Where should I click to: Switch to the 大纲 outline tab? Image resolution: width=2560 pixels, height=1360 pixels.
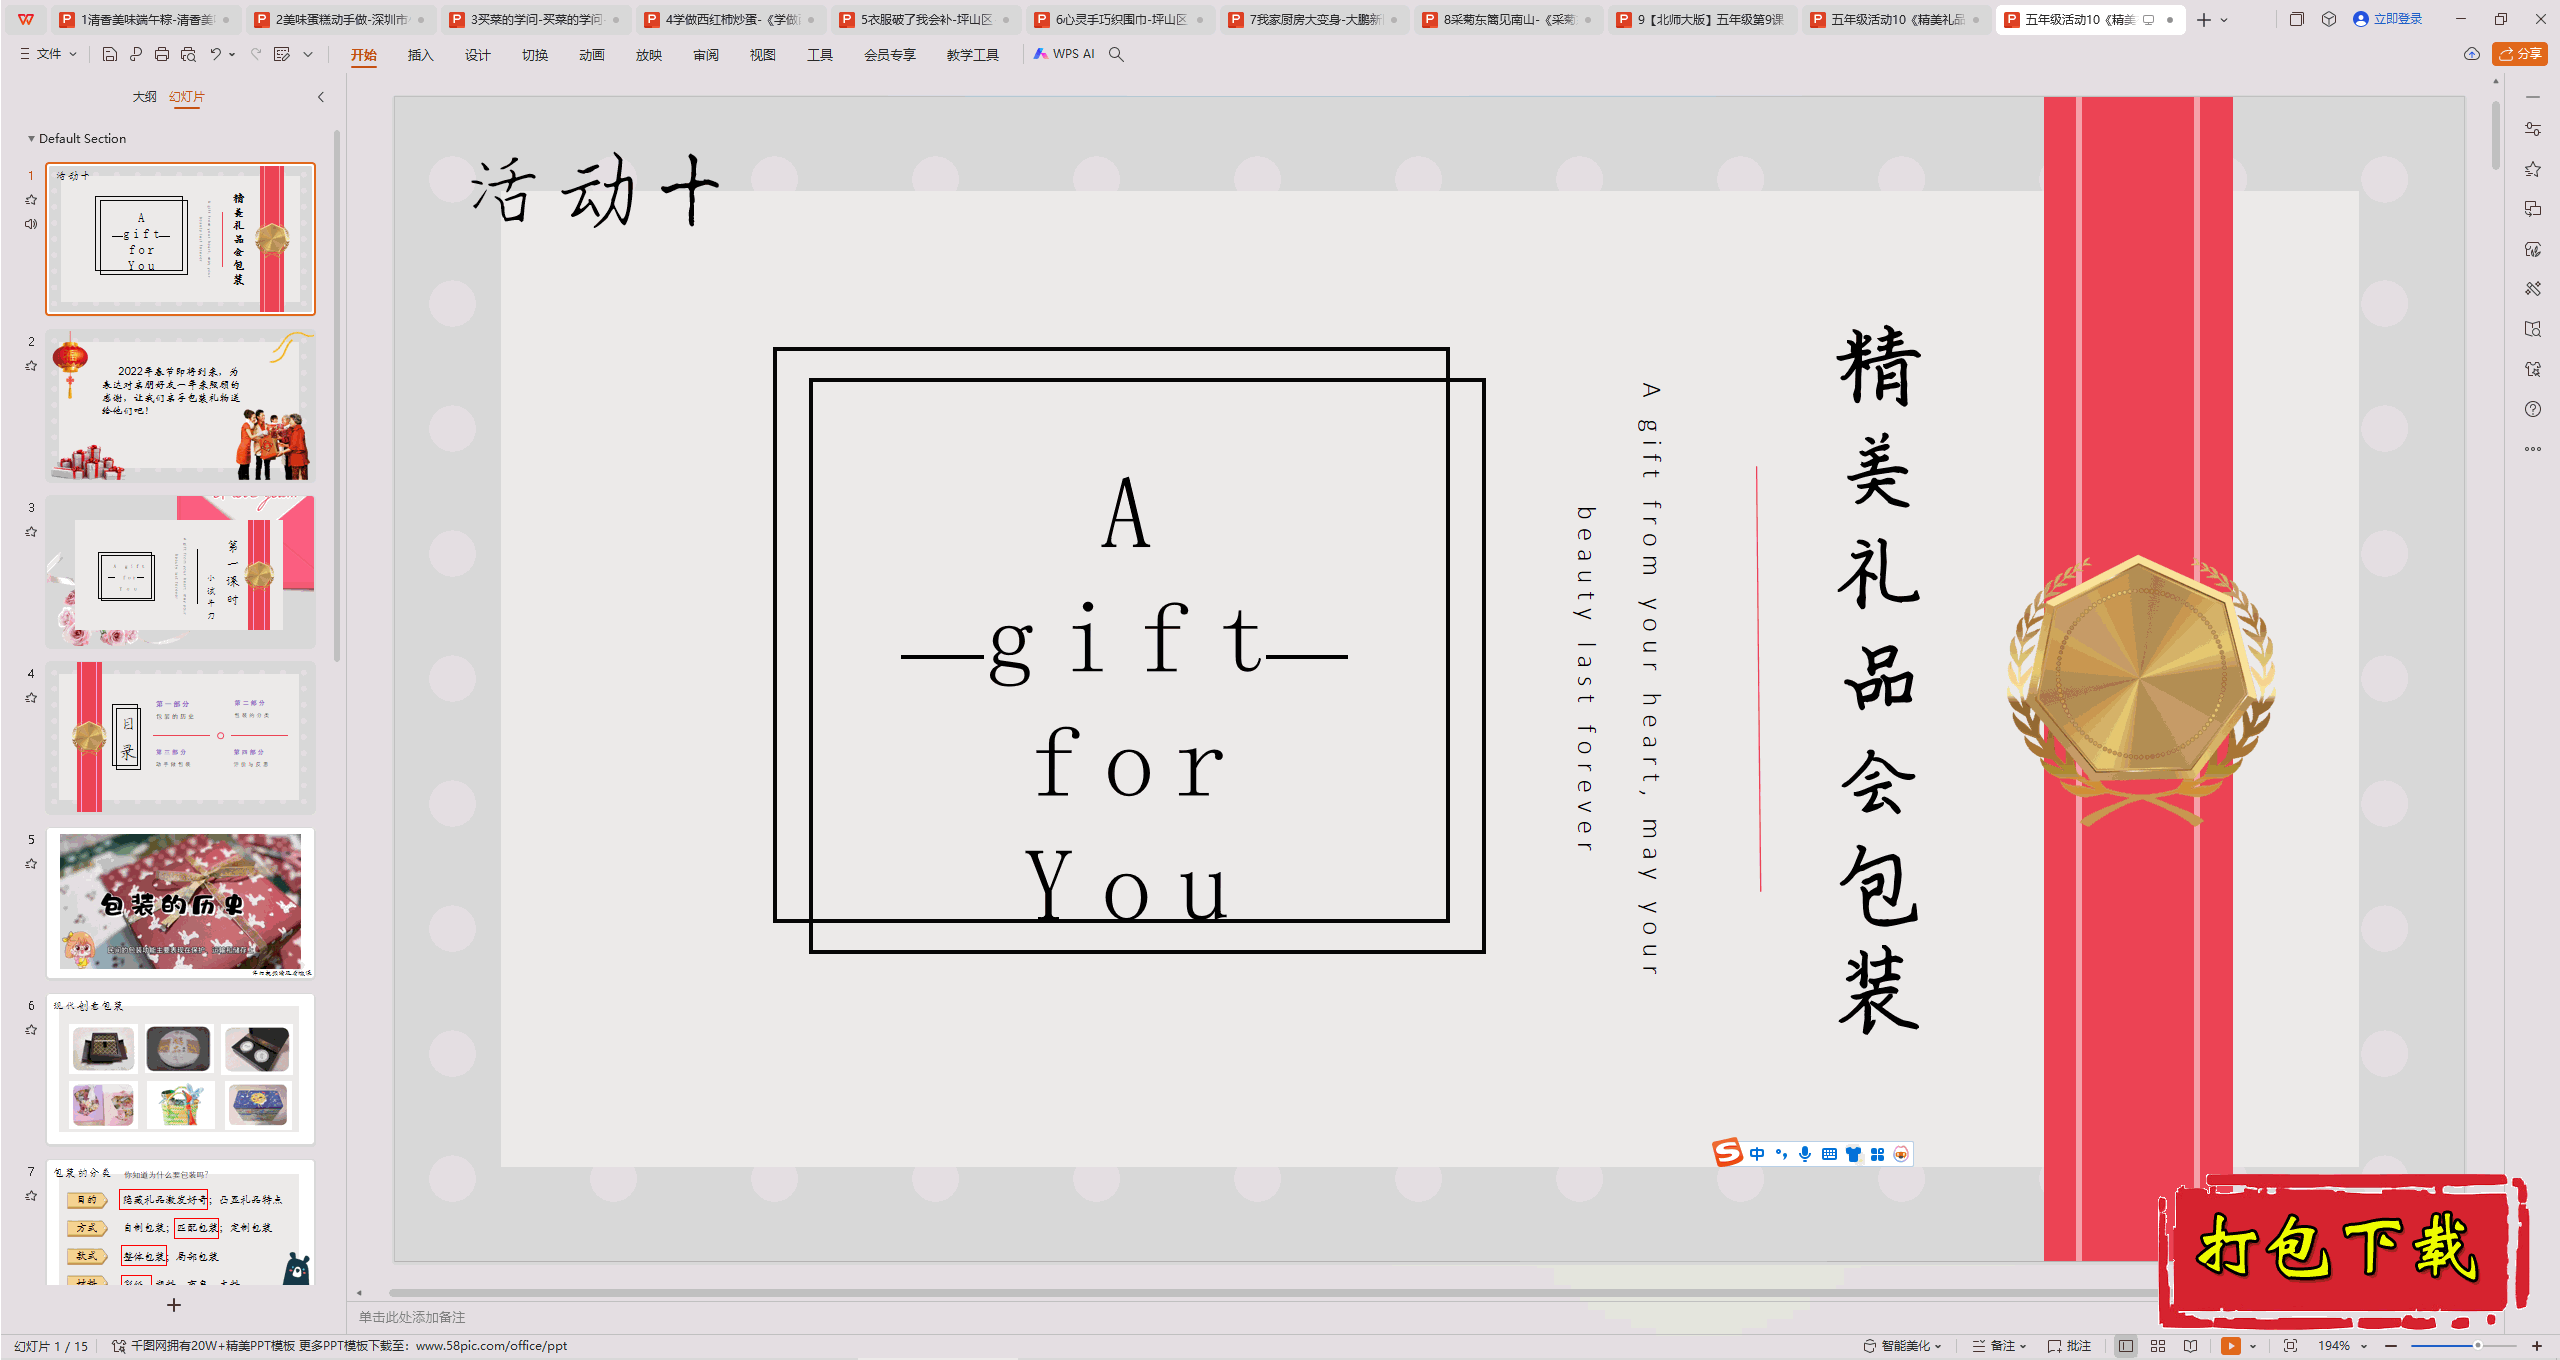click(145, 97)
